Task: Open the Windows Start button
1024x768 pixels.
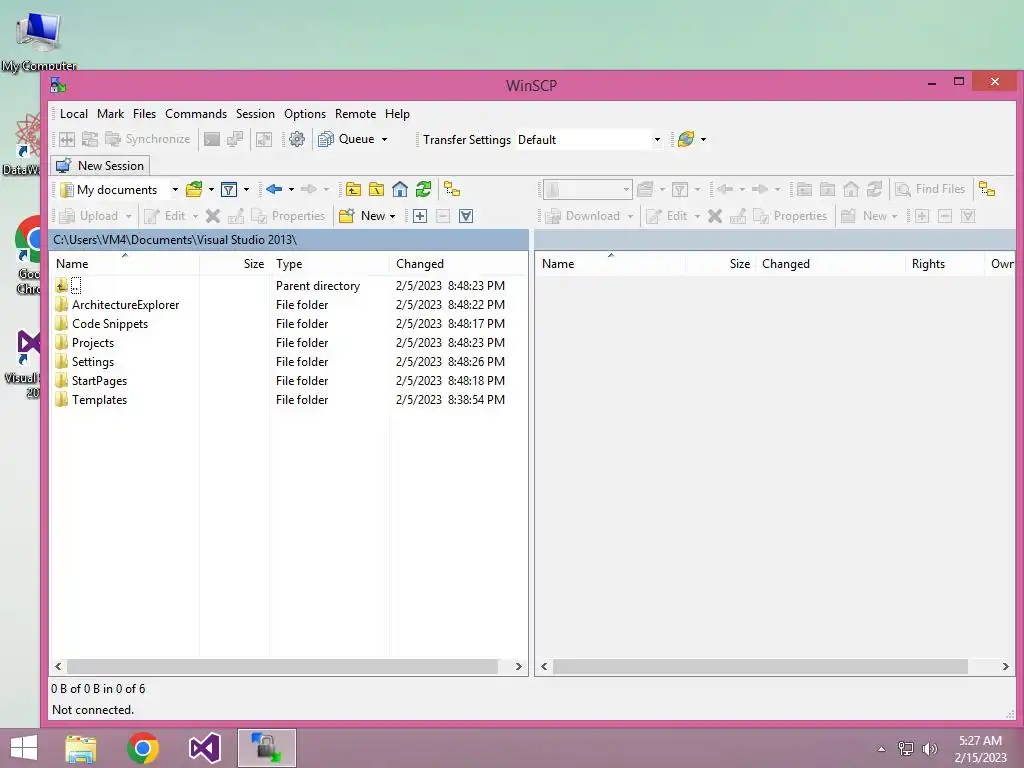Action: tap(24, 748)
